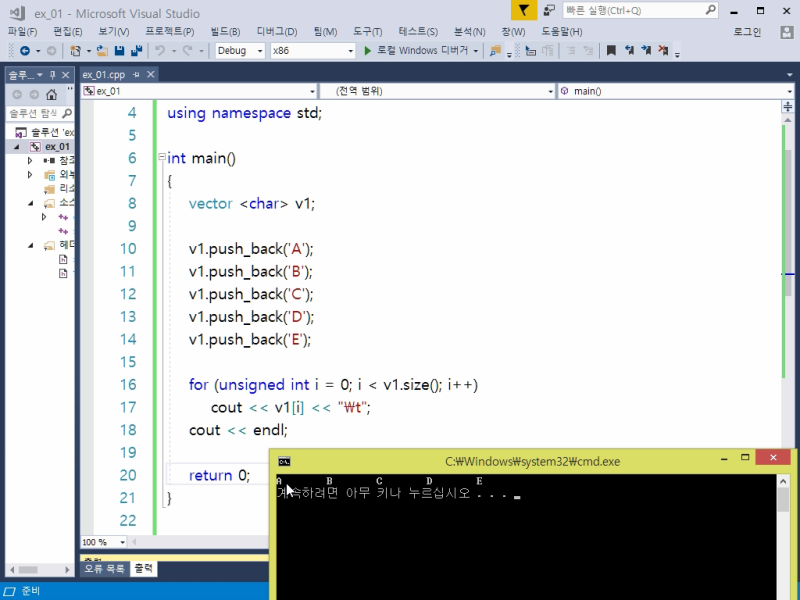Open the 도움말(H) menu
Viewport: 800px width, 600px height.
[562, 32]
